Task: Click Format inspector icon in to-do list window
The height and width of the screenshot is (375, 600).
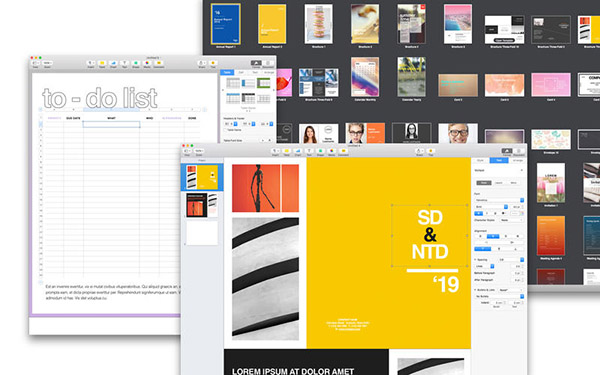Action: (256, 63)
